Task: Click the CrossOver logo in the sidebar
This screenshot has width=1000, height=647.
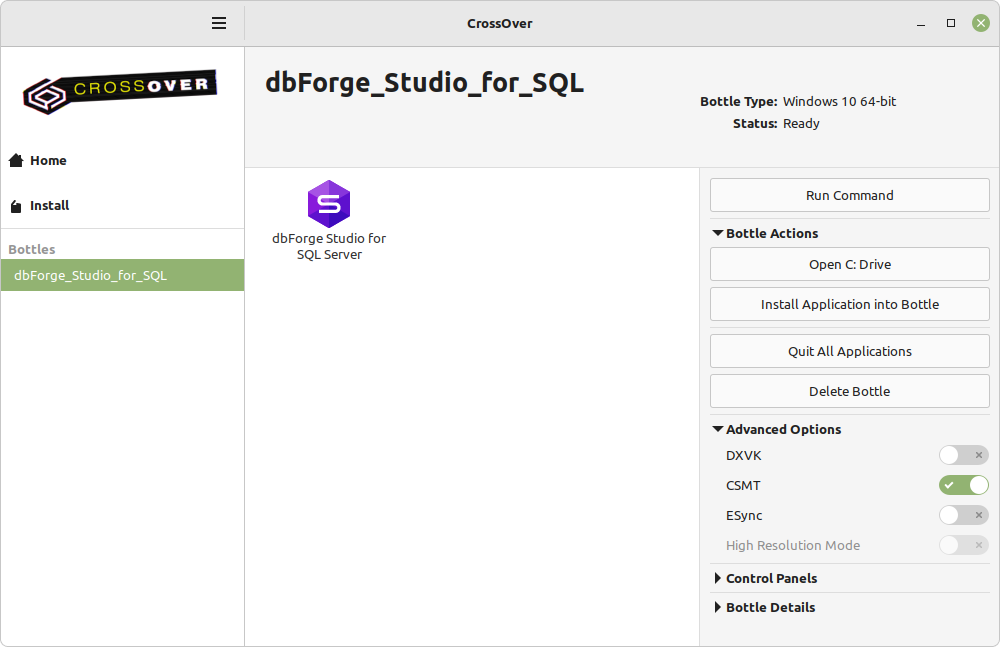Action: [121, 93]
